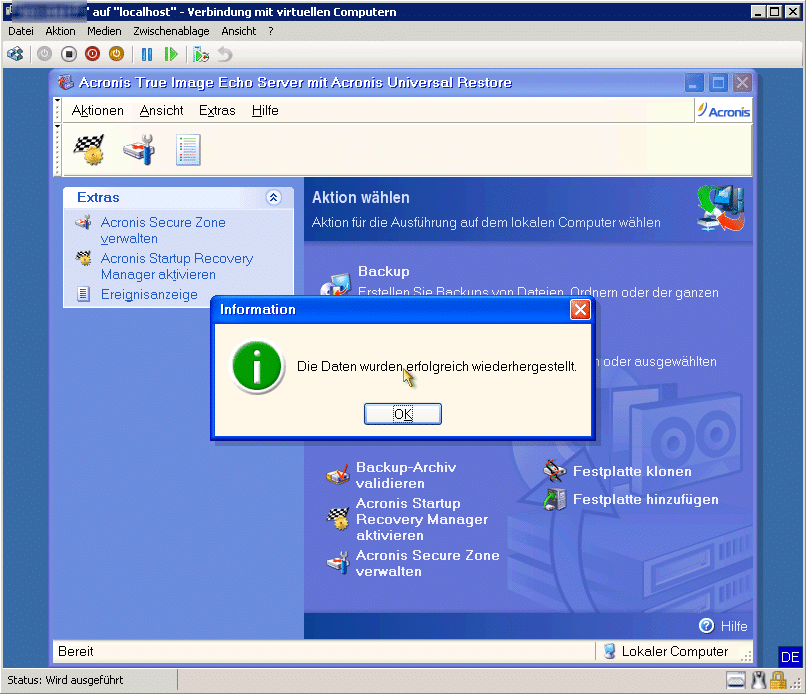
Task: Click the Secure Zone icon in sidebar
Action: point(83,223)
